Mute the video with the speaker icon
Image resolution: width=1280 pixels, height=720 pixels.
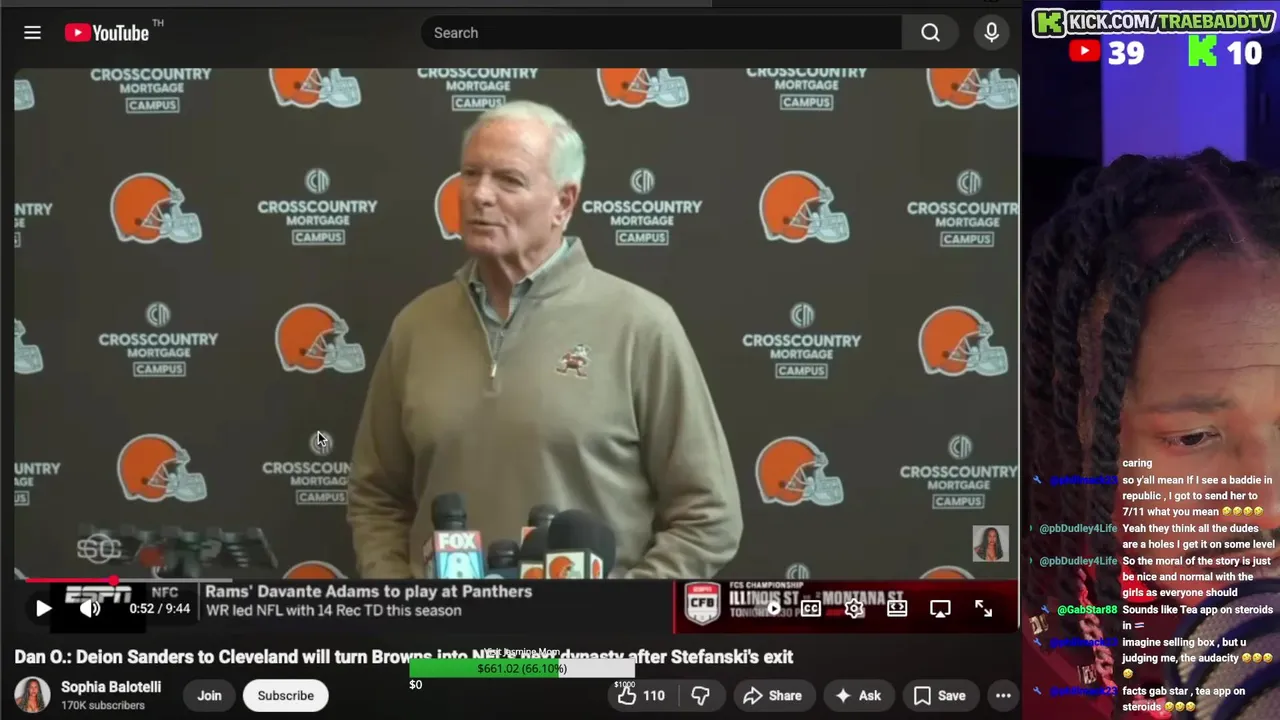pos(90,608)
